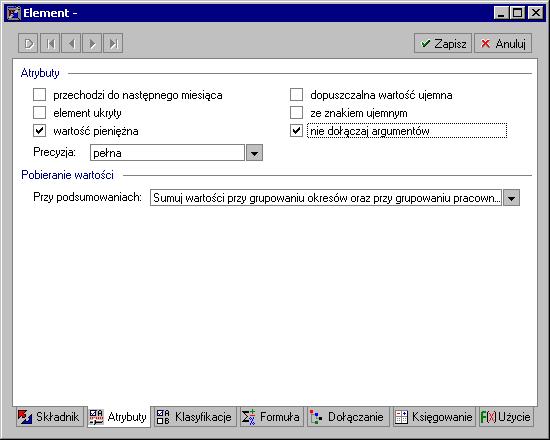
Task: Go to the previous record
Action: [71, 44]
